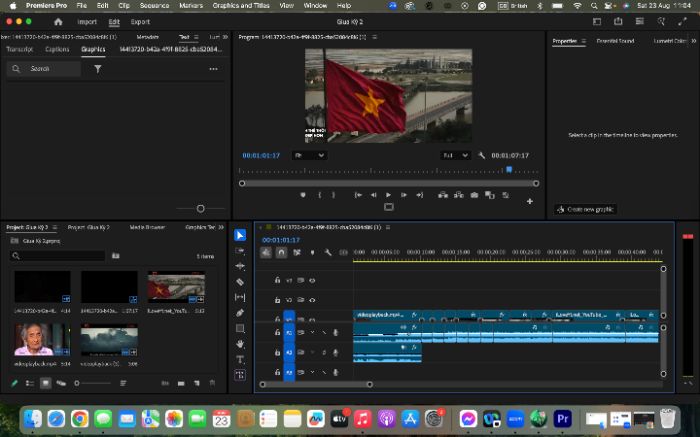Image resolution: width=700 pixels, height=437 pixels.
Task: Switch to the Export workspace
Action: (x=140, y=22)
